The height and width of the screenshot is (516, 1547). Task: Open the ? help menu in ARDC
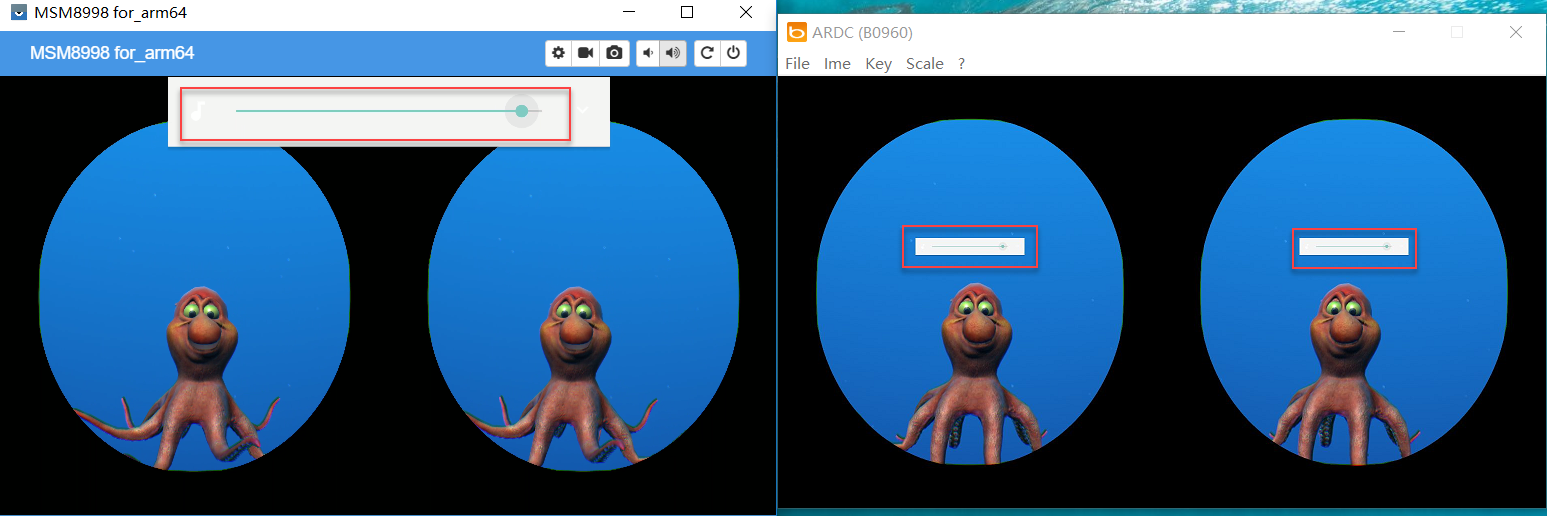(x=962, y=63)
